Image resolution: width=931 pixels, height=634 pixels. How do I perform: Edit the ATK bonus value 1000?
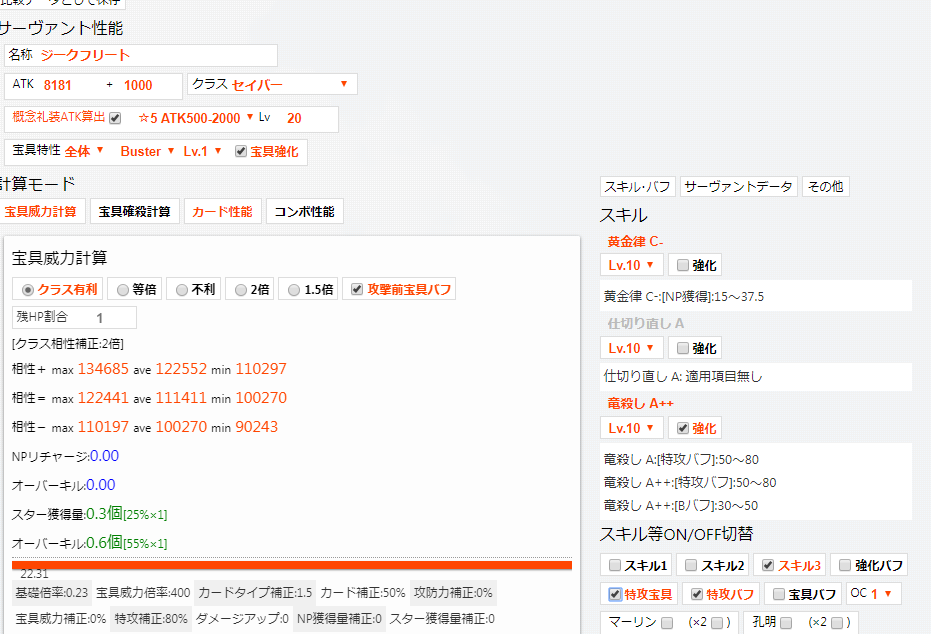pos(138,85)
